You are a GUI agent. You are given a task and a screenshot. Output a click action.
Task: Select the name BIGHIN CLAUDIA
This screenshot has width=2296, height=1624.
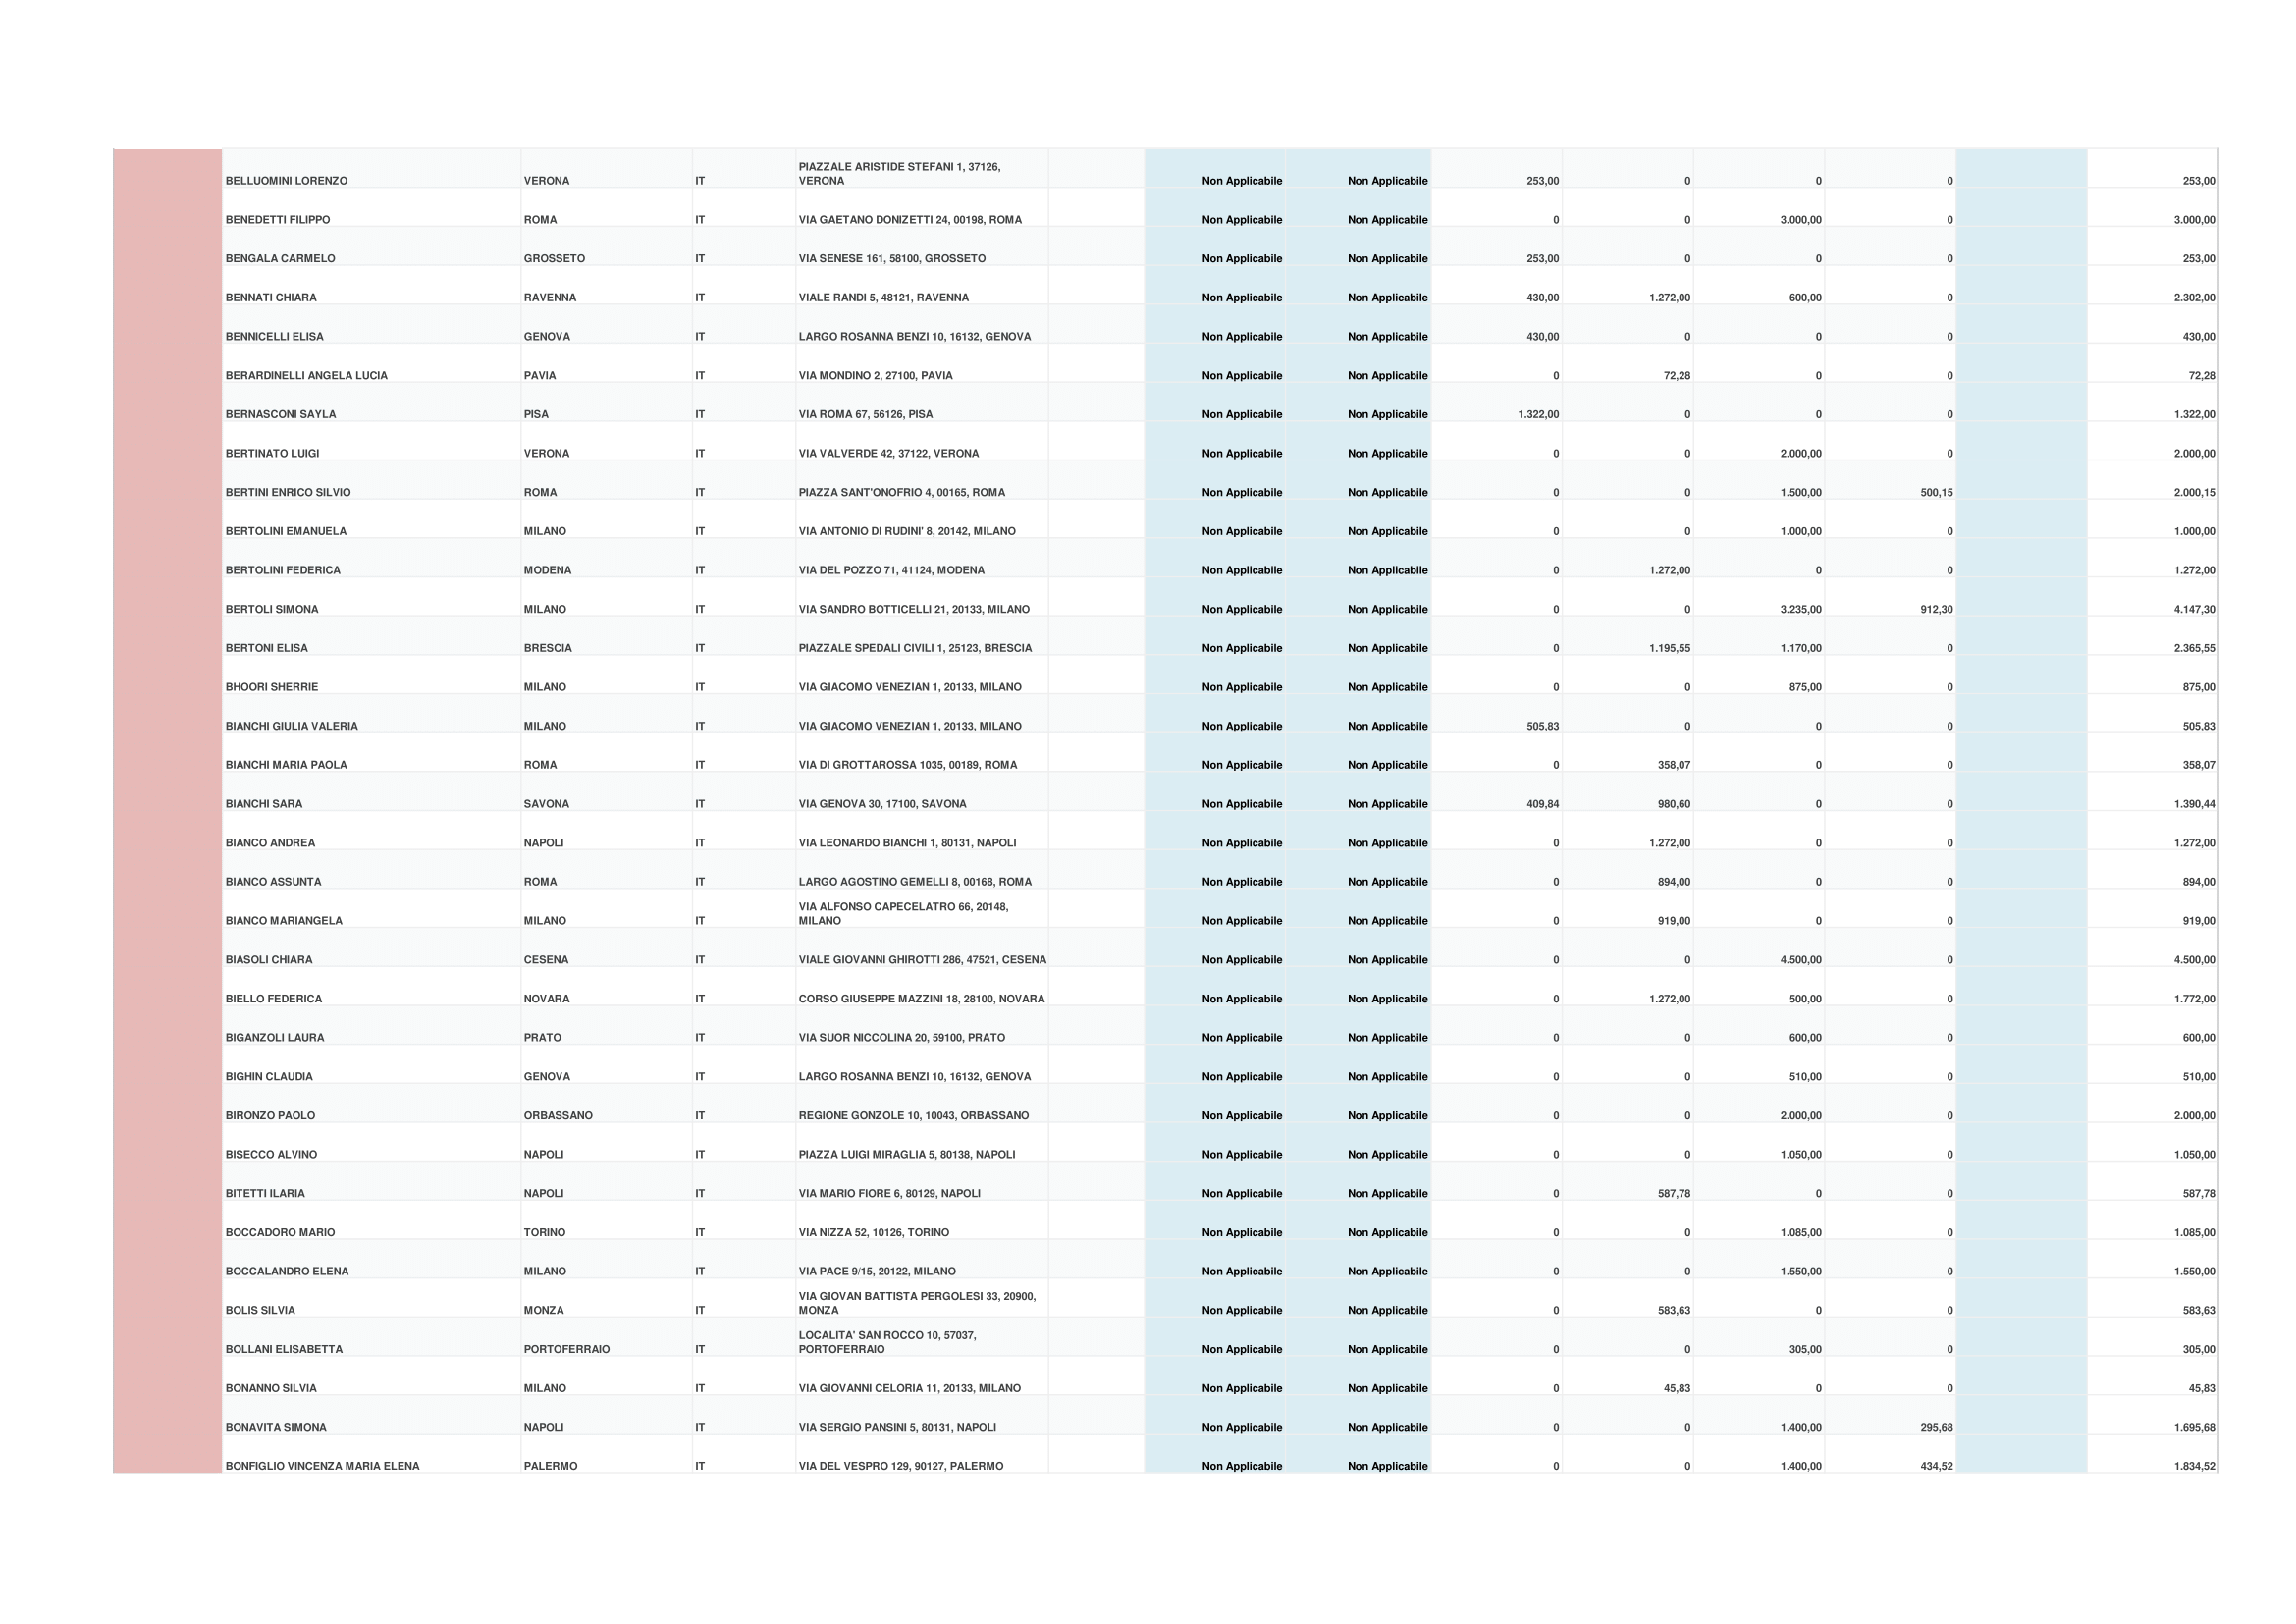pyautogui.click(x=269, y=1078)
